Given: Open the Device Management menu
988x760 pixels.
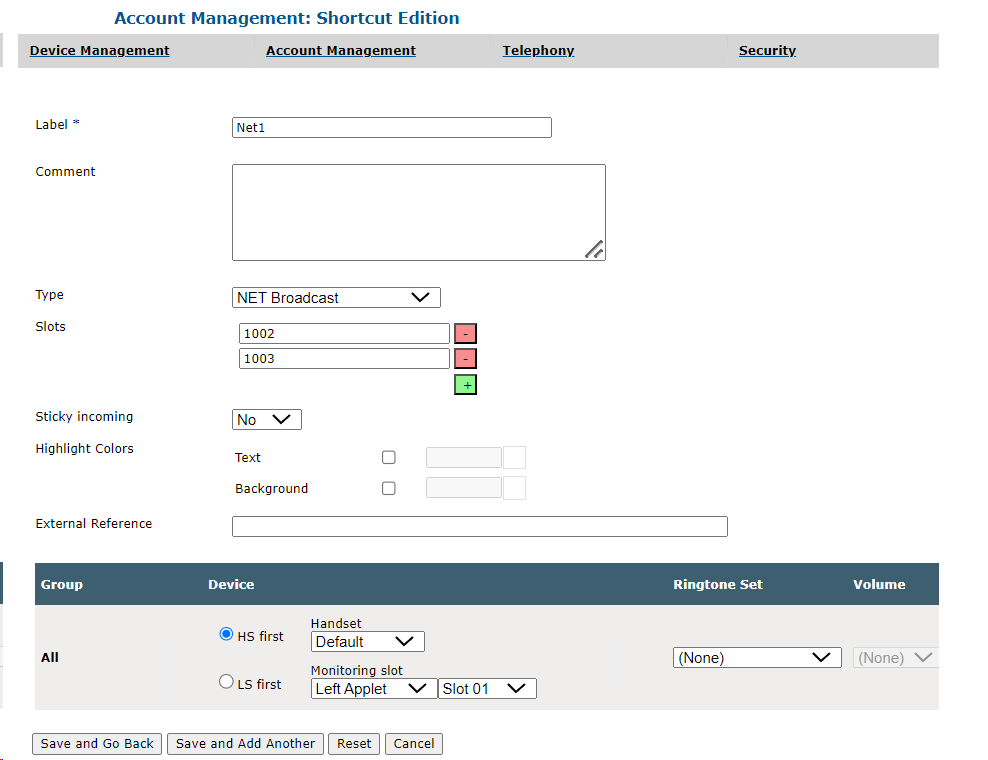Looking at the screenshot, I should 100,50.
